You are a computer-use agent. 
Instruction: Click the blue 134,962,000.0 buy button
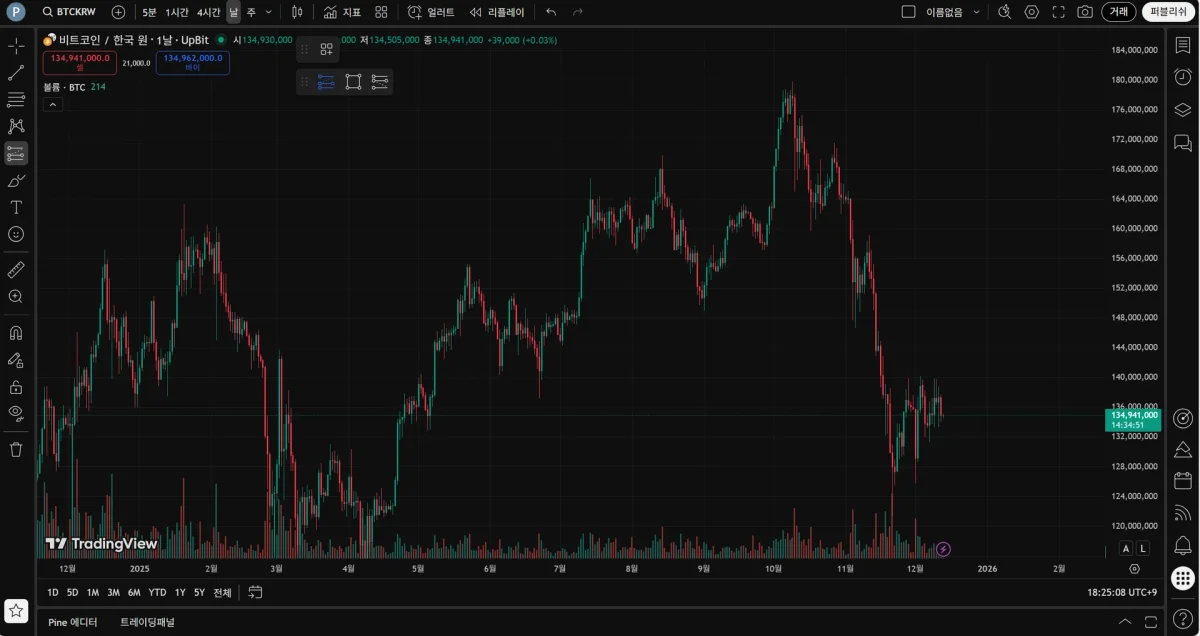click(x=193, y=62)
